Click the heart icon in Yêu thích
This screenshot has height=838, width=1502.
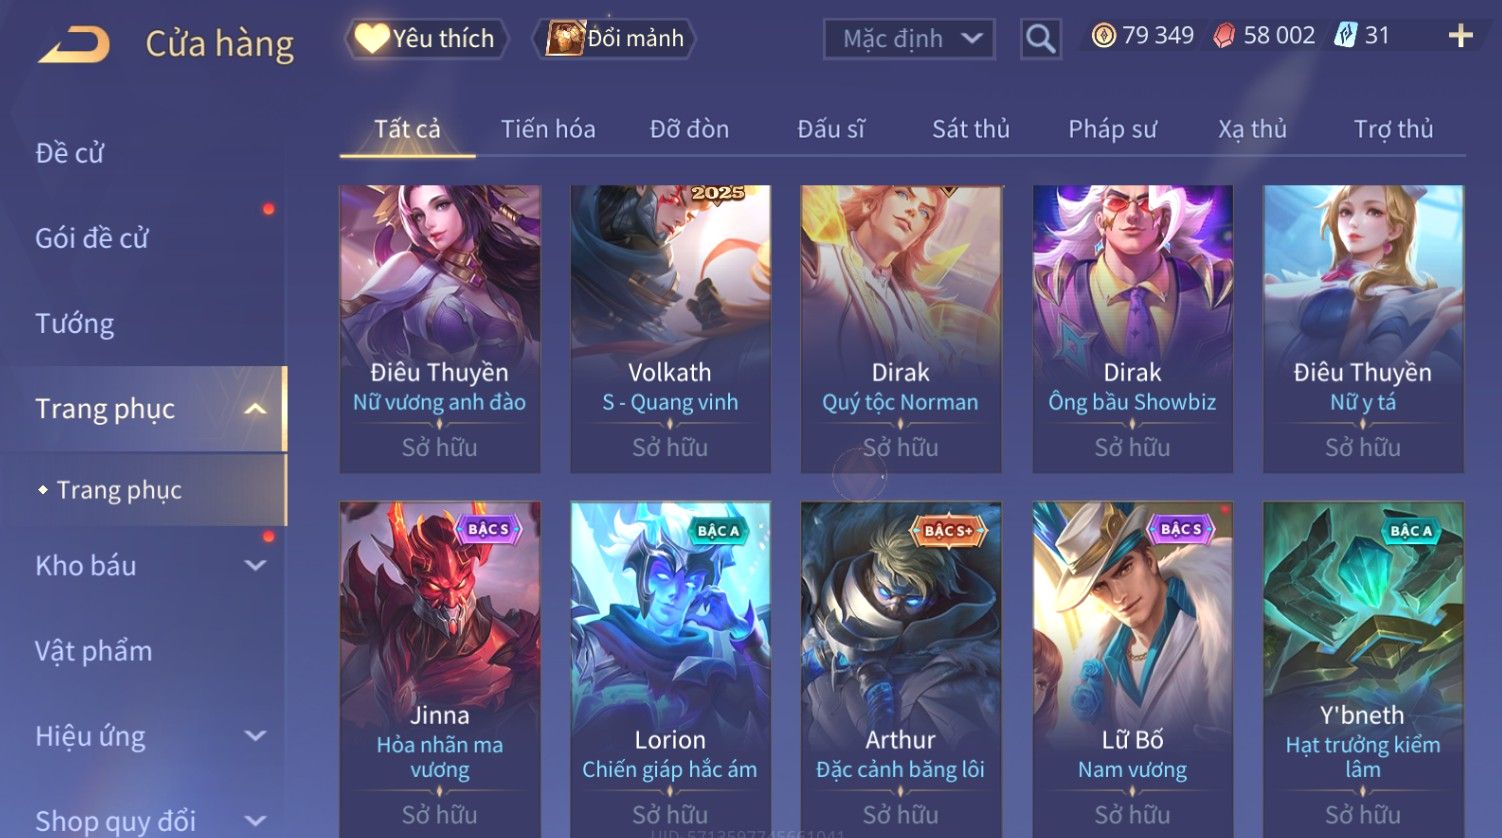coord(371,38)
